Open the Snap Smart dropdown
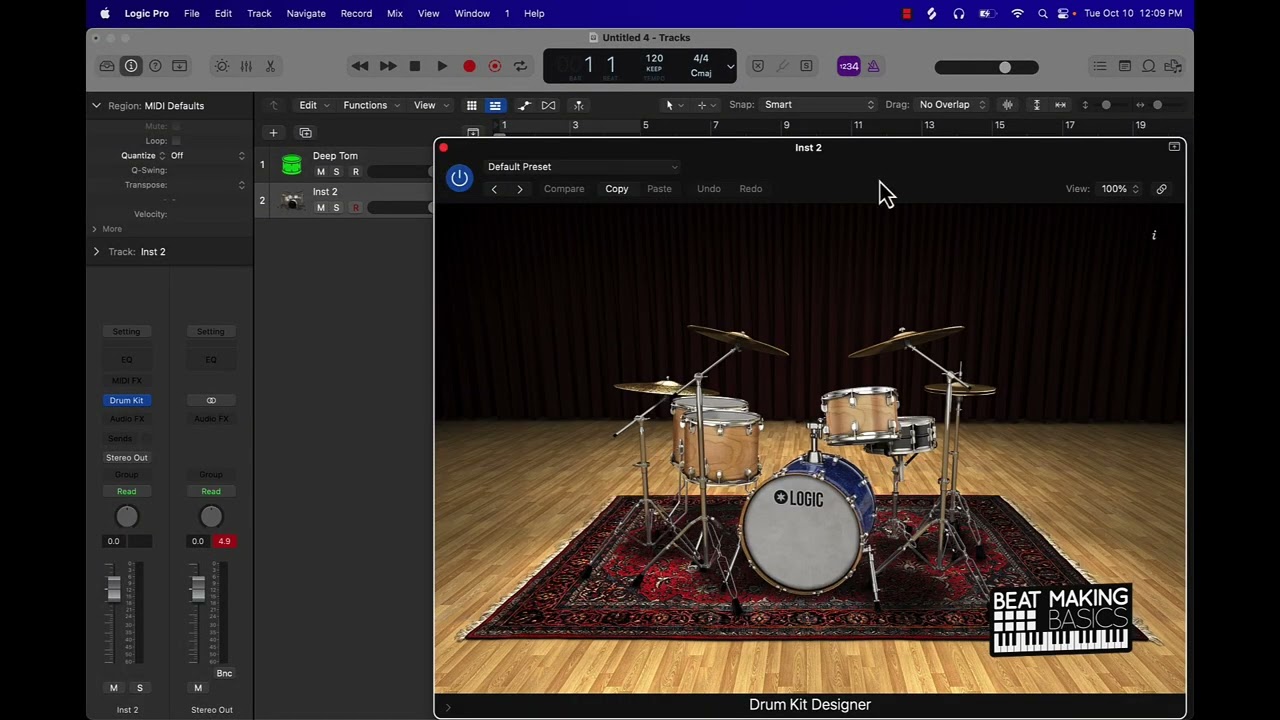The width and height of the screenshot is (1280, 720). [x=819, y=105]
